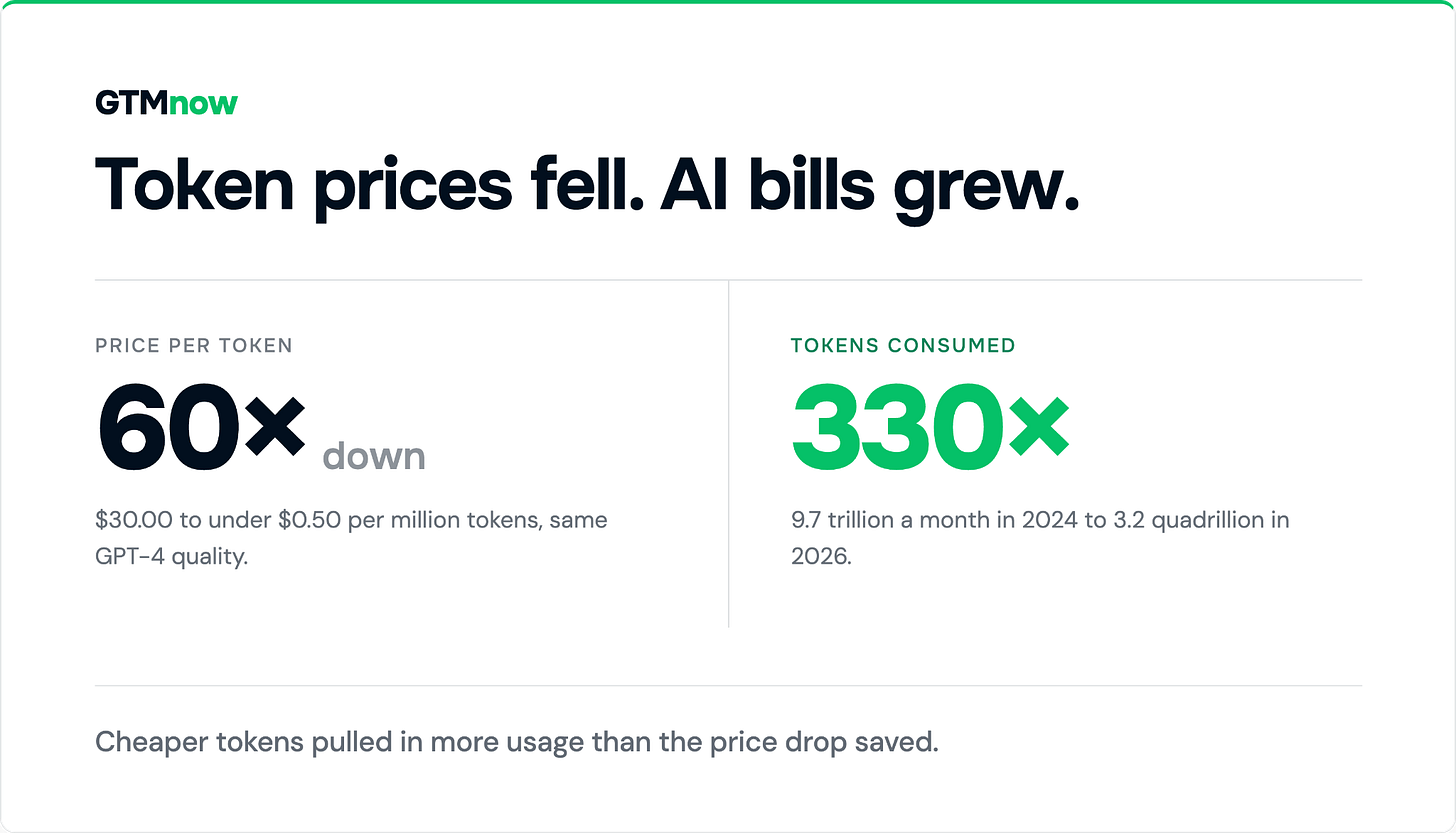The image size is (1456, 833).
Task: Click the green accent bar atop card
Action: (x=728, y=2)
